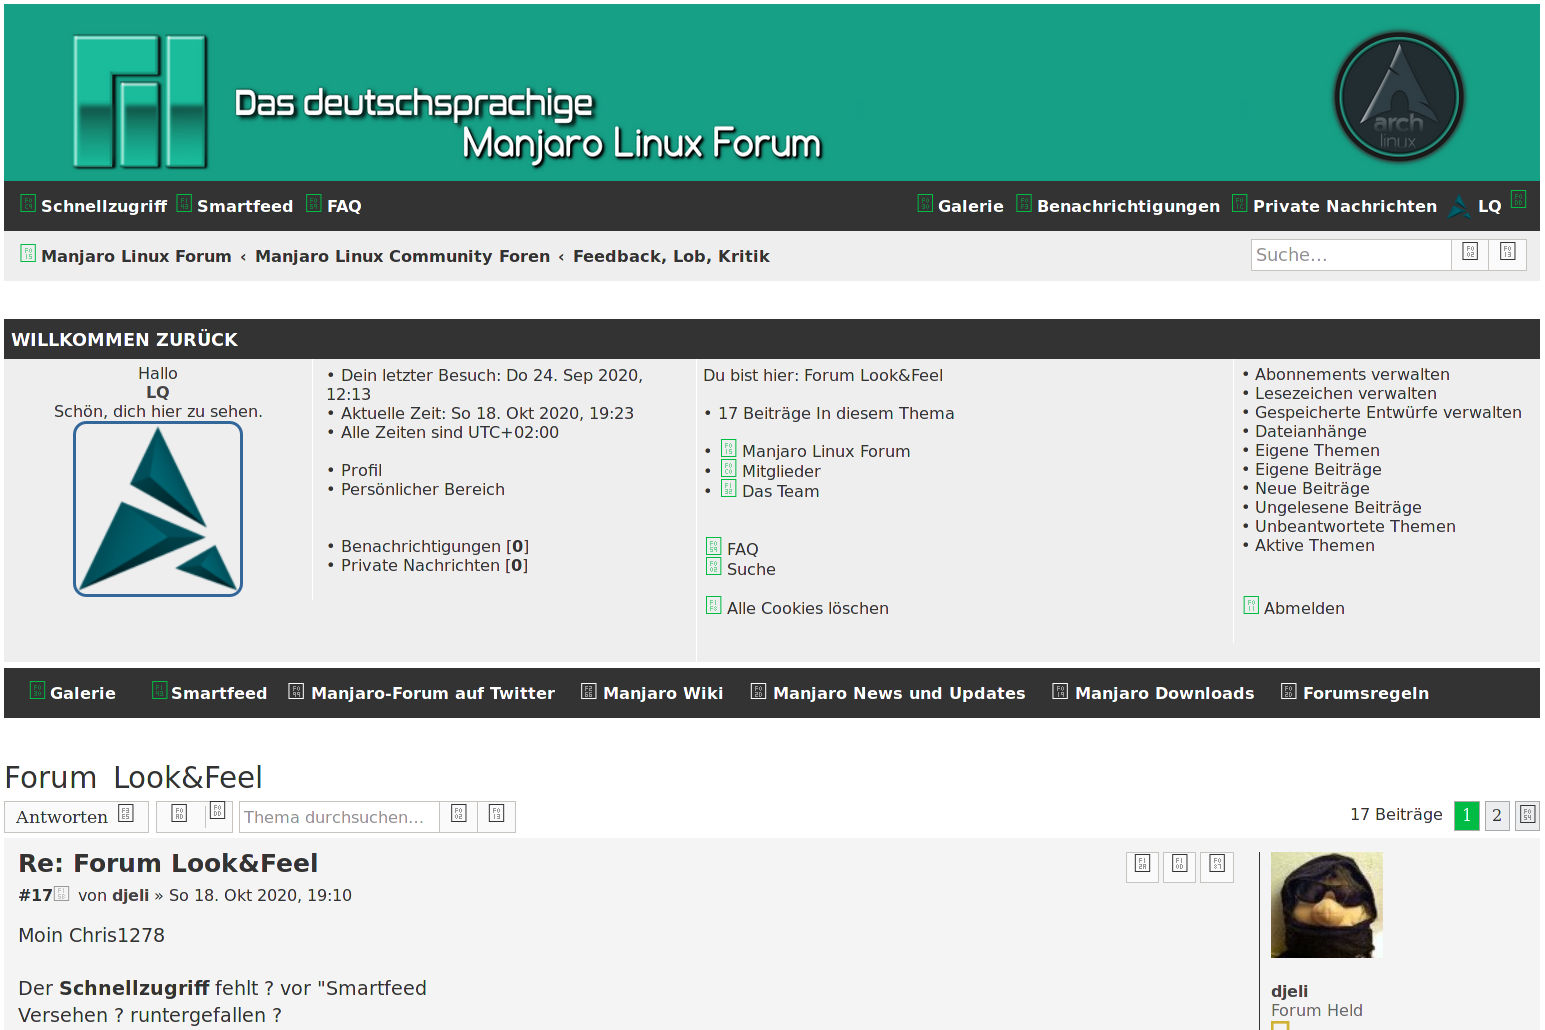Click the Manjaro logo in header

[x=140, y=102]
